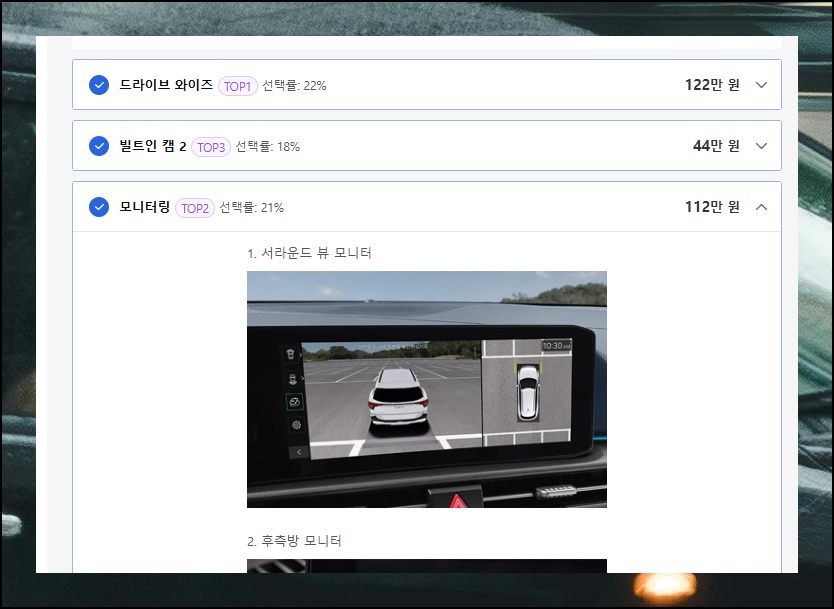
Task: Click the 1. 서라운드 뷰 모니터 heading
Action: [309, 253]
